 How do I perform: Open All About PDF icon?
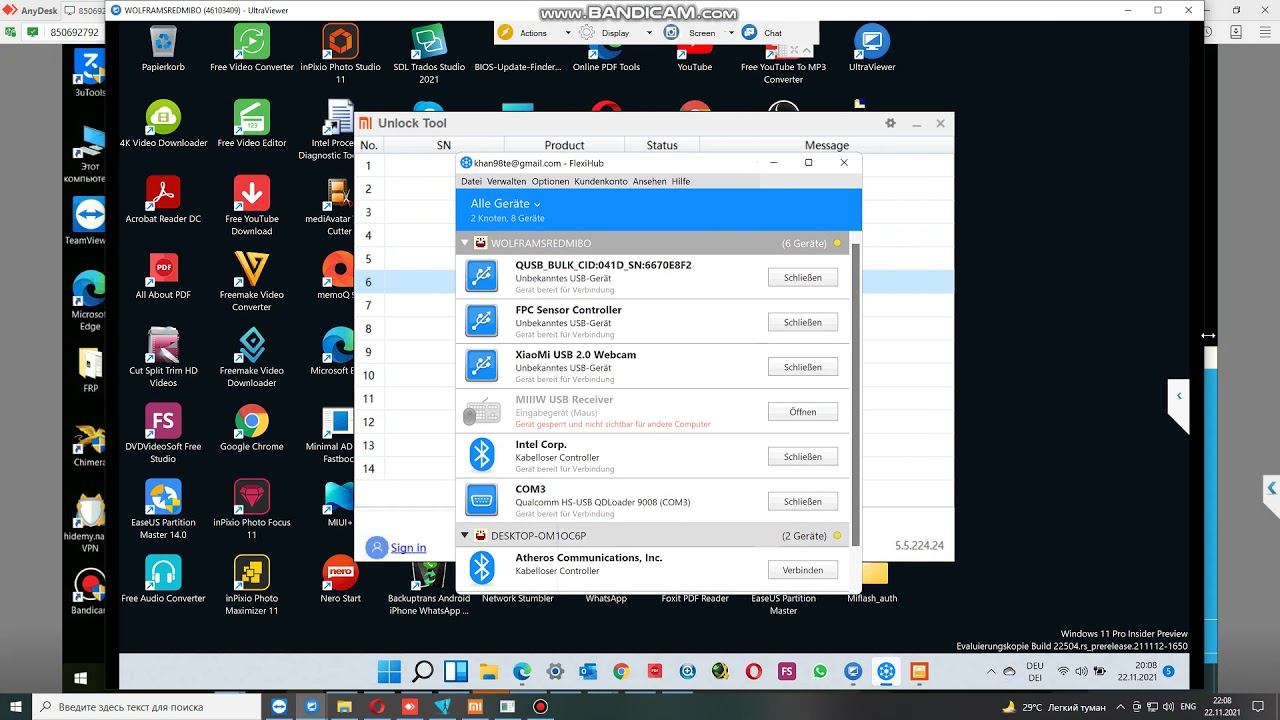(163, 276)
